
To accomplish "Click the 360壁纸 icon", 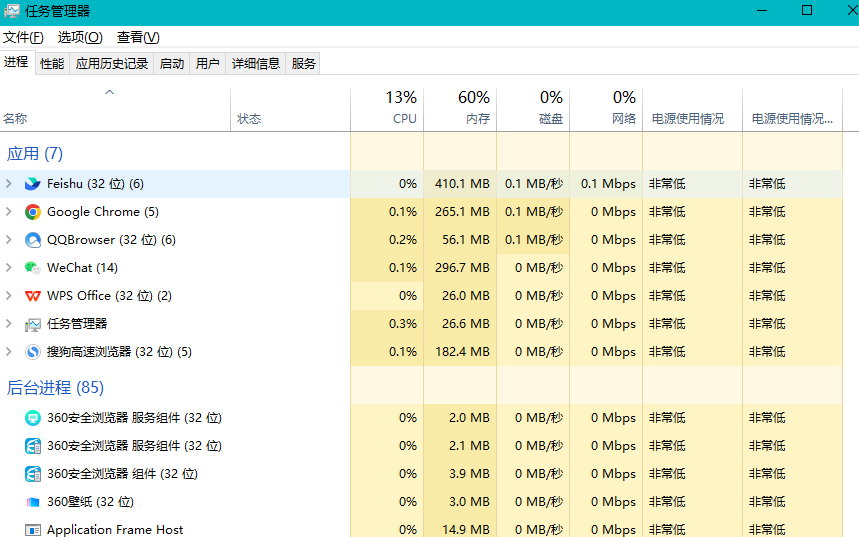I will pos(33,502).
